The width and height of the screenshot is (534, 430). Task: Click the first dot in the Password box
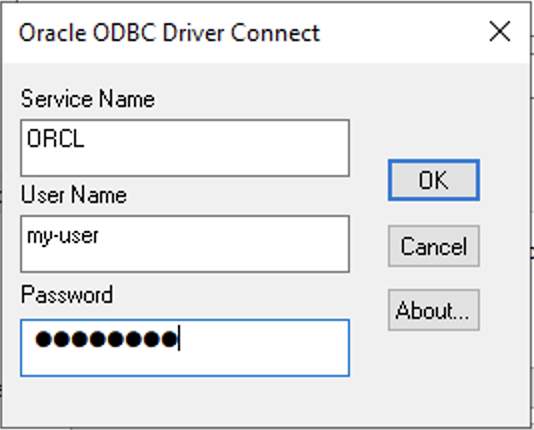click(44, 339)
